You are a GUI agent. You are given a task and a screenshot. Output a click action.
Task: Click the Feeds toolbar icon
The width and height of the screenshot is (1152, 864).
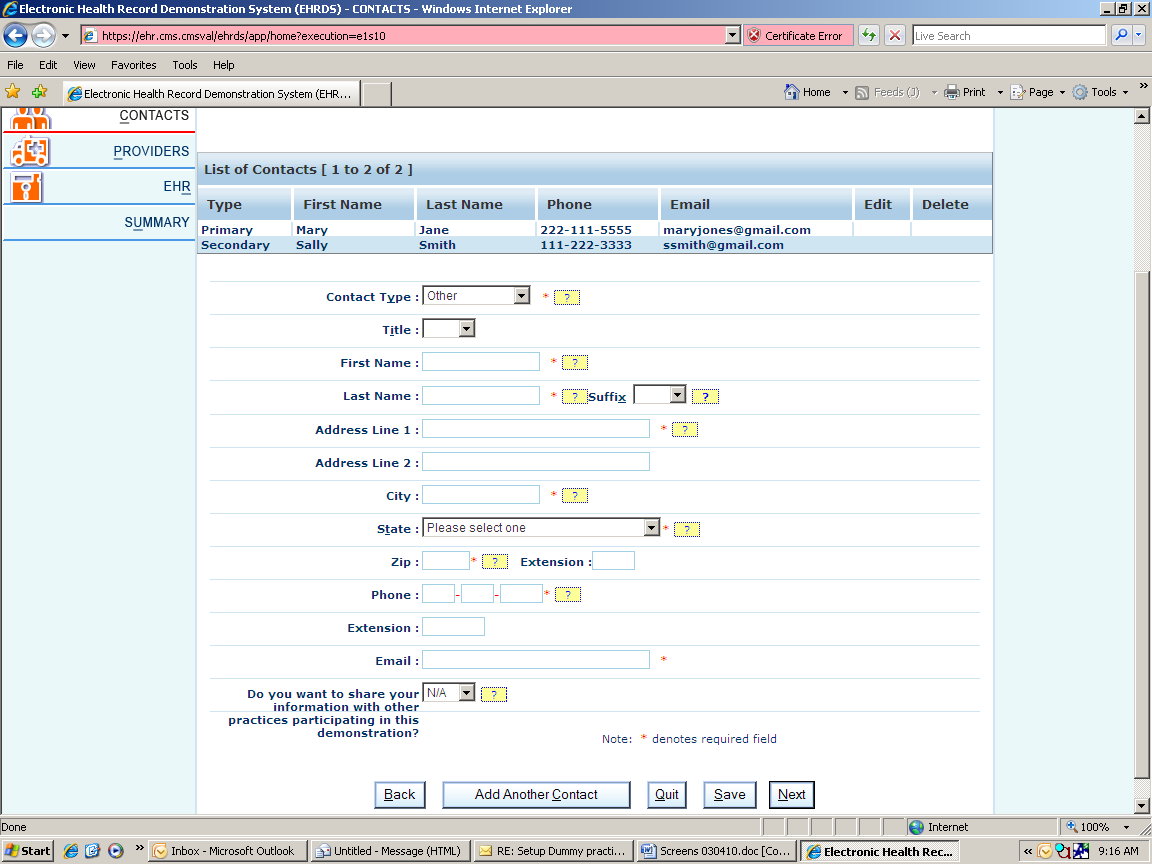863,93
